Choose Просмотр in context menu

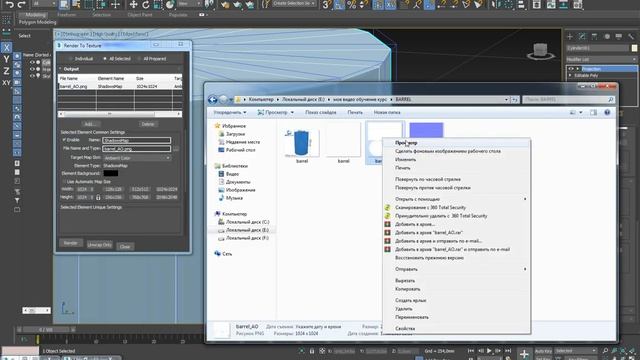pyautogui.click(x=457, y=143)
